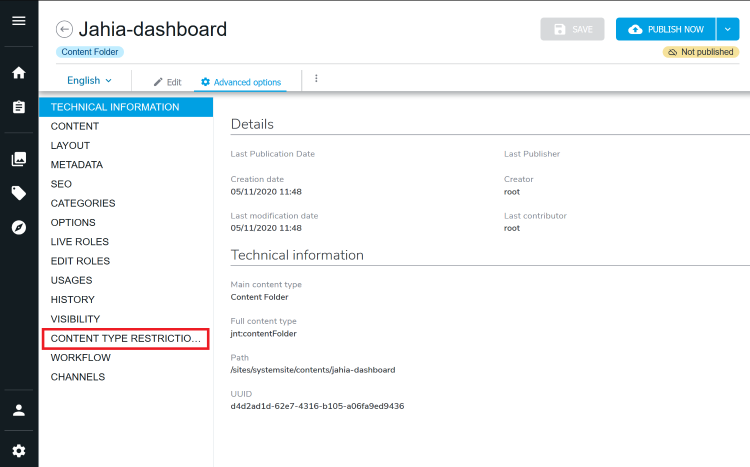Viewport: 750px width, 467px height.
Task: Select Technical Information in side menu
Action: (126, 107)
